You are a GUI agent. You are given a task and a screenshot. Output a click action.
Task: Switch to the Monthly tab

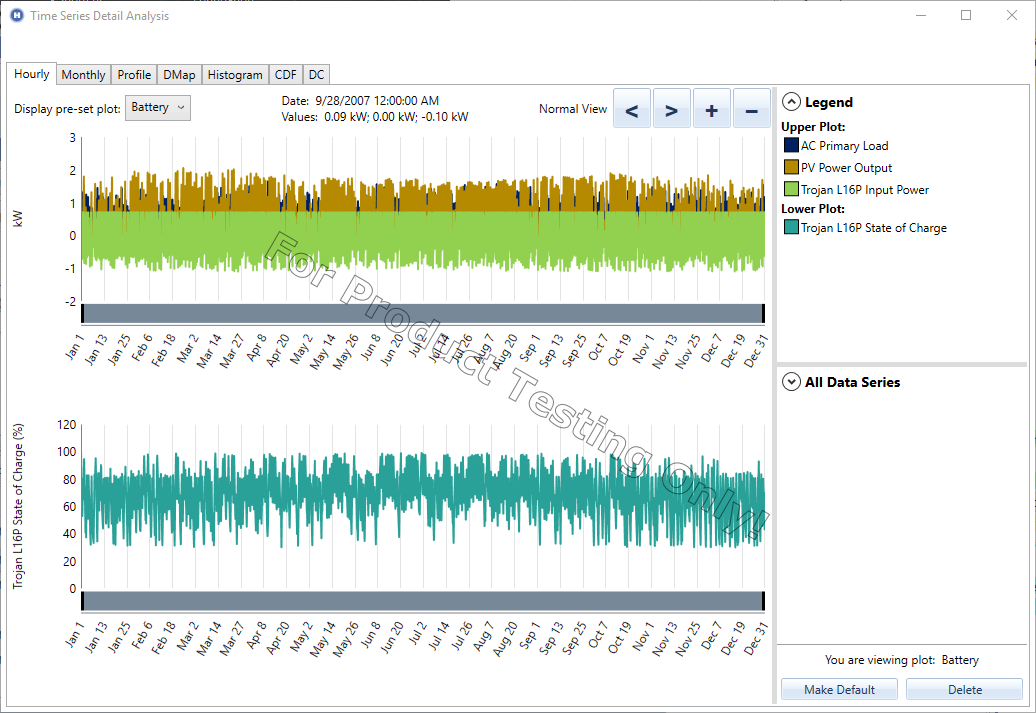[83, 75]
